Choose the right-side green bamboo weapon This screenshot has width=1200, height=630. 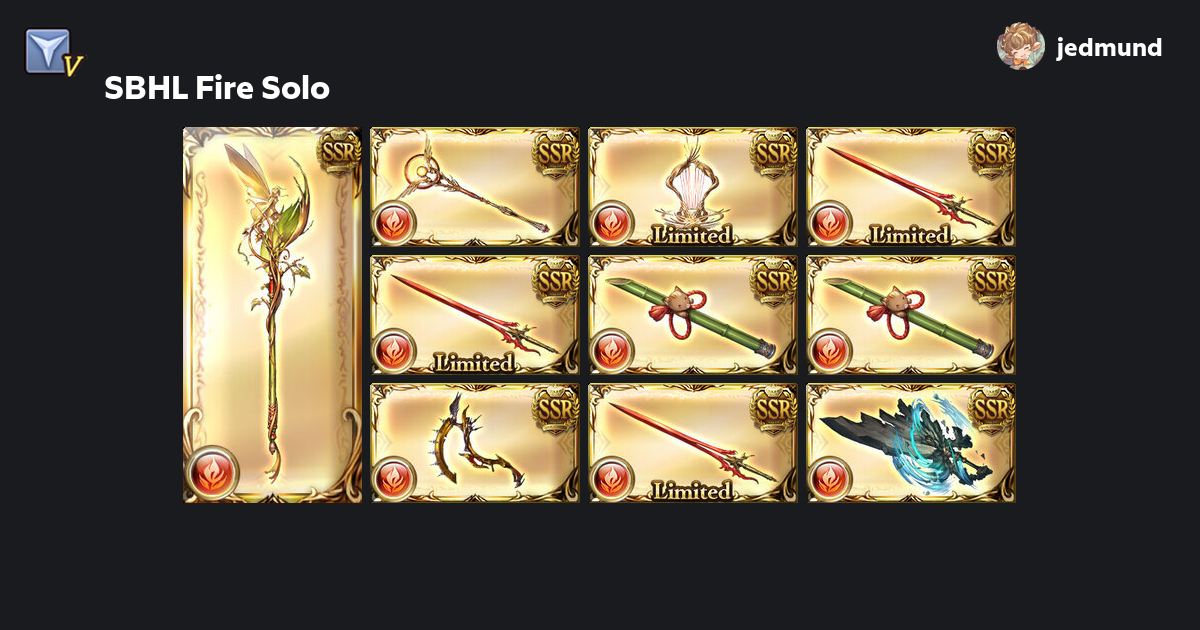tap(911, 315)
